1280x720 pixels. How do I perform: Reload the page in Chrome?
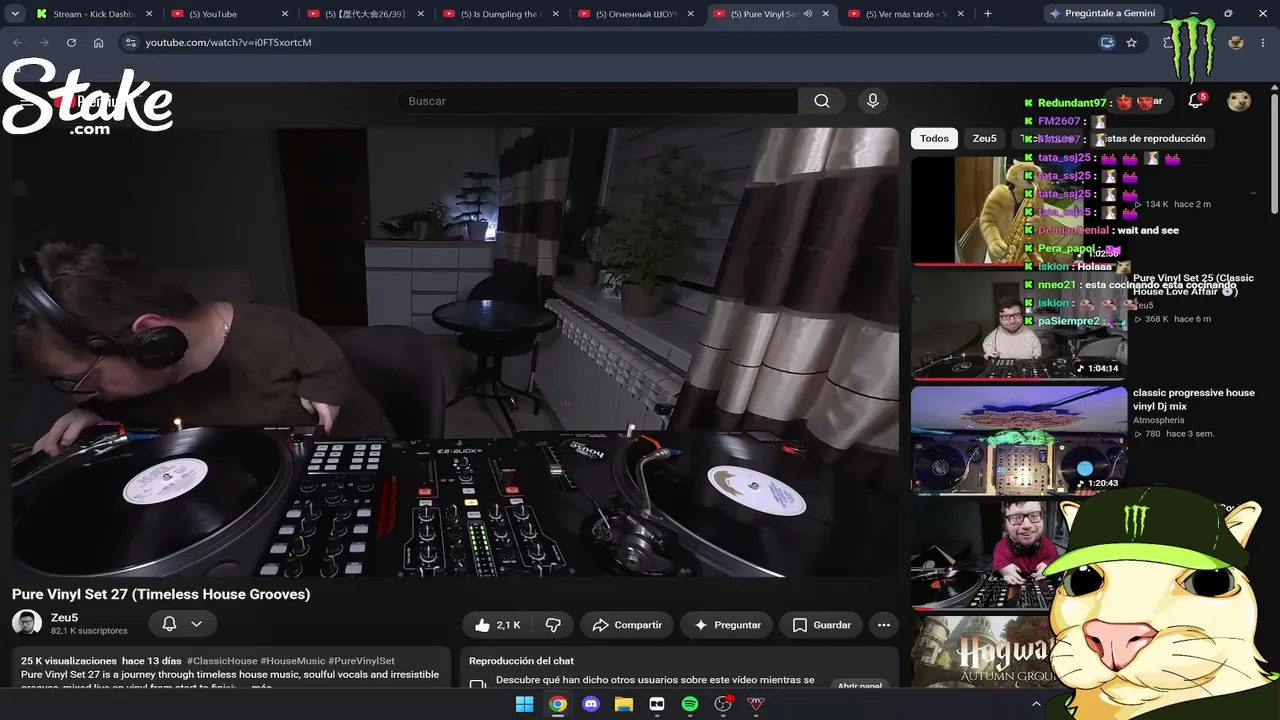point(71,43)
